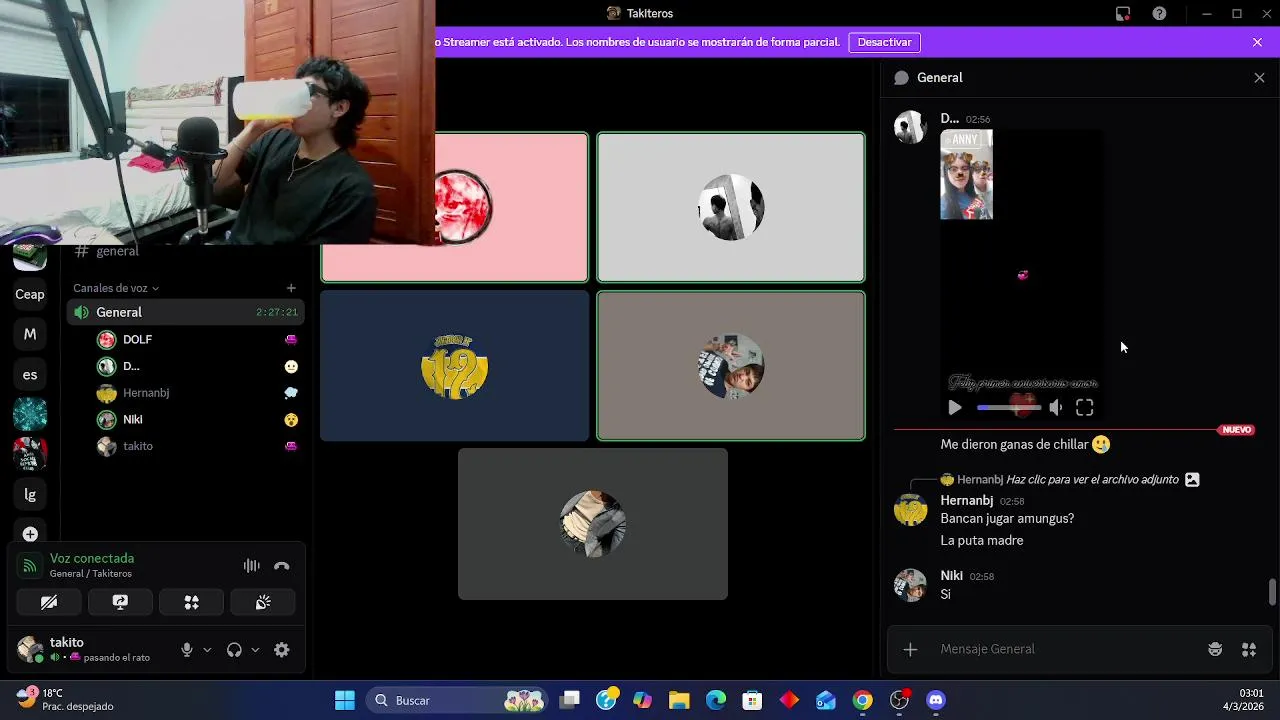Click taskbar Buscar search box
Screen dimensions: 1280x720
tap(456, 700)
